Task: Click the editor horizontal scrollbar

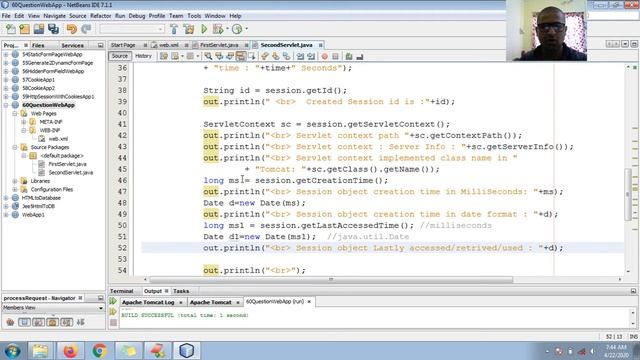Action: coord(331,280)
